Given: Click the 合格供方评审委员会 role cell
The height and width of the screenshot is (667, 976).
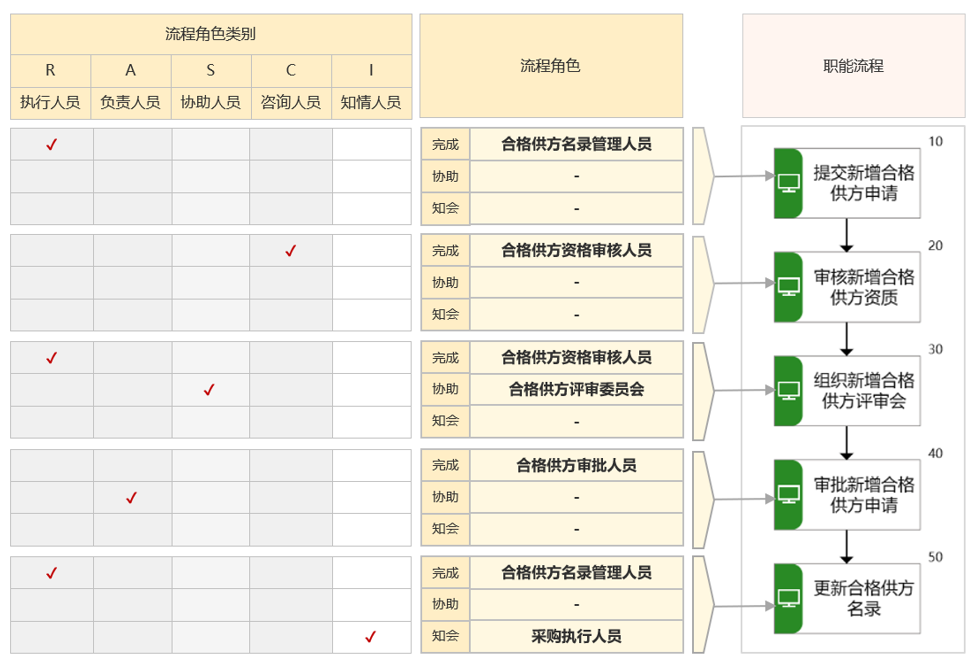Looking at the screenshot, I should pyautogui.click(x=576, y=390).
